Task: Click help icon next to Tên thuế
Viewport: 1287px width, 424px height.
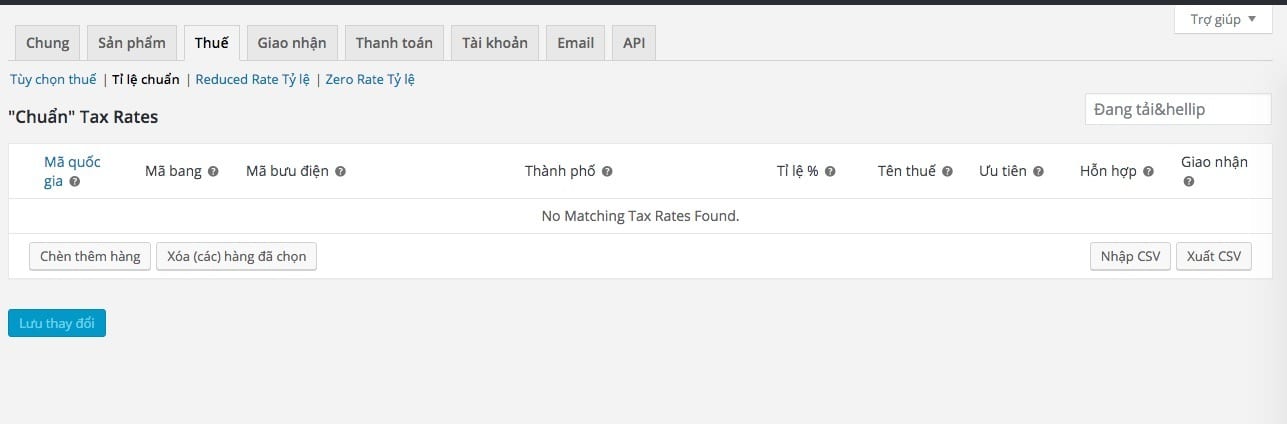Action: (947, 172)
